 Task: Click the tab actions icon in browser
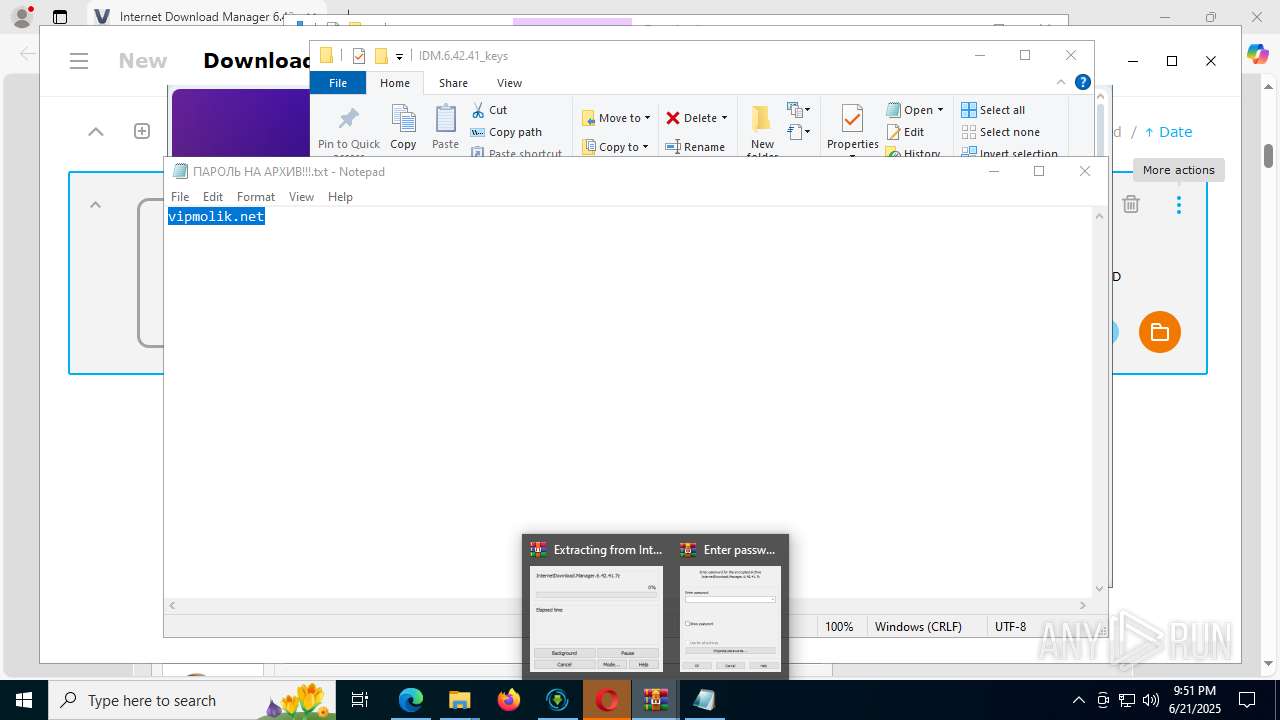point(60,17)
